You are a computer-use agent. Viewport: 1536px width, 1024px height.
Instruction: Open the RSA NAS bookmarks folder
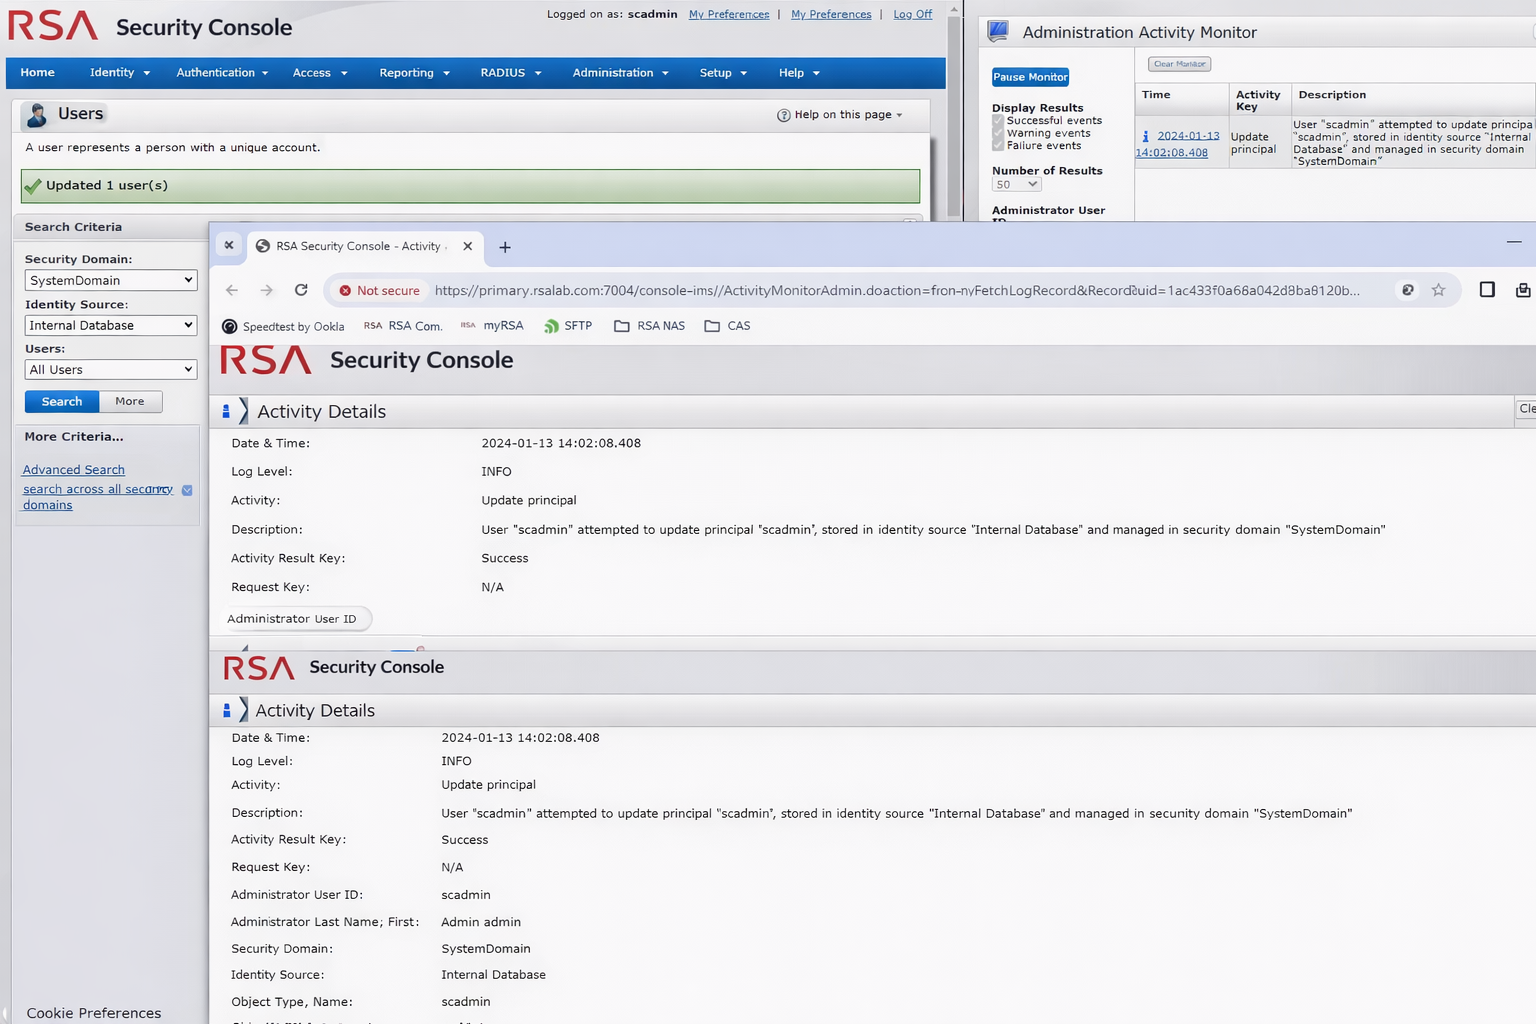coord(649,326)
